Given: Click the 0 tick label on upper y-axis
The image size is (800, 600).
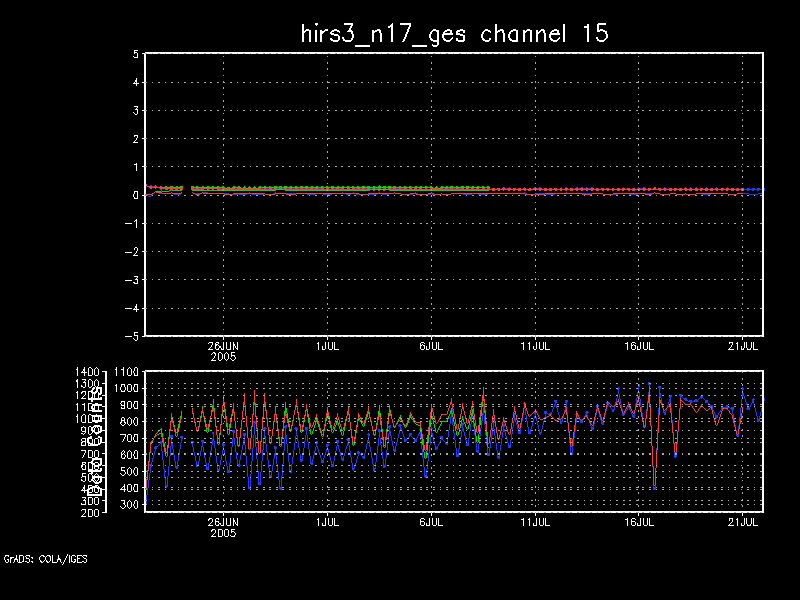Looking at the screenshot, I should pos(134,195).
